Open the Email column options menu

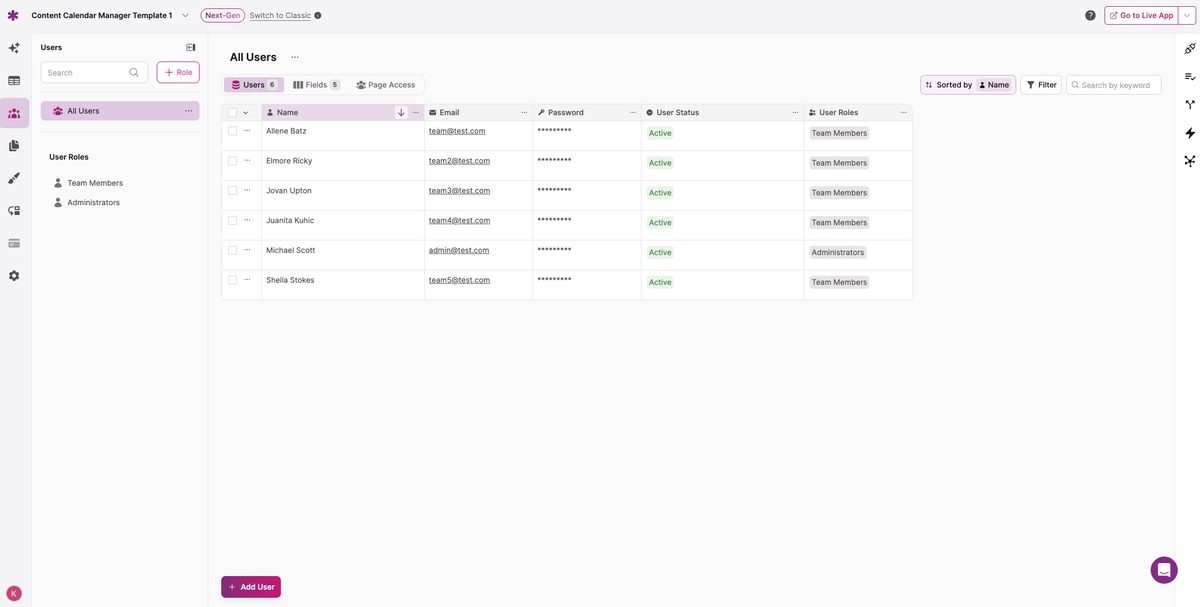(x=524, y=113)
